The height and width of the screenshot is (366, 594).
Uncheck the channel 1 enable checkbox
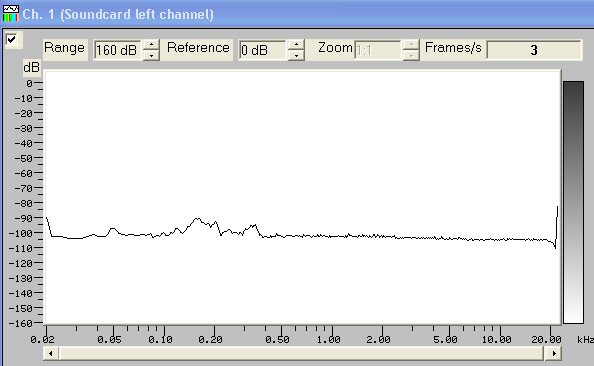click(x=11, y=39)
